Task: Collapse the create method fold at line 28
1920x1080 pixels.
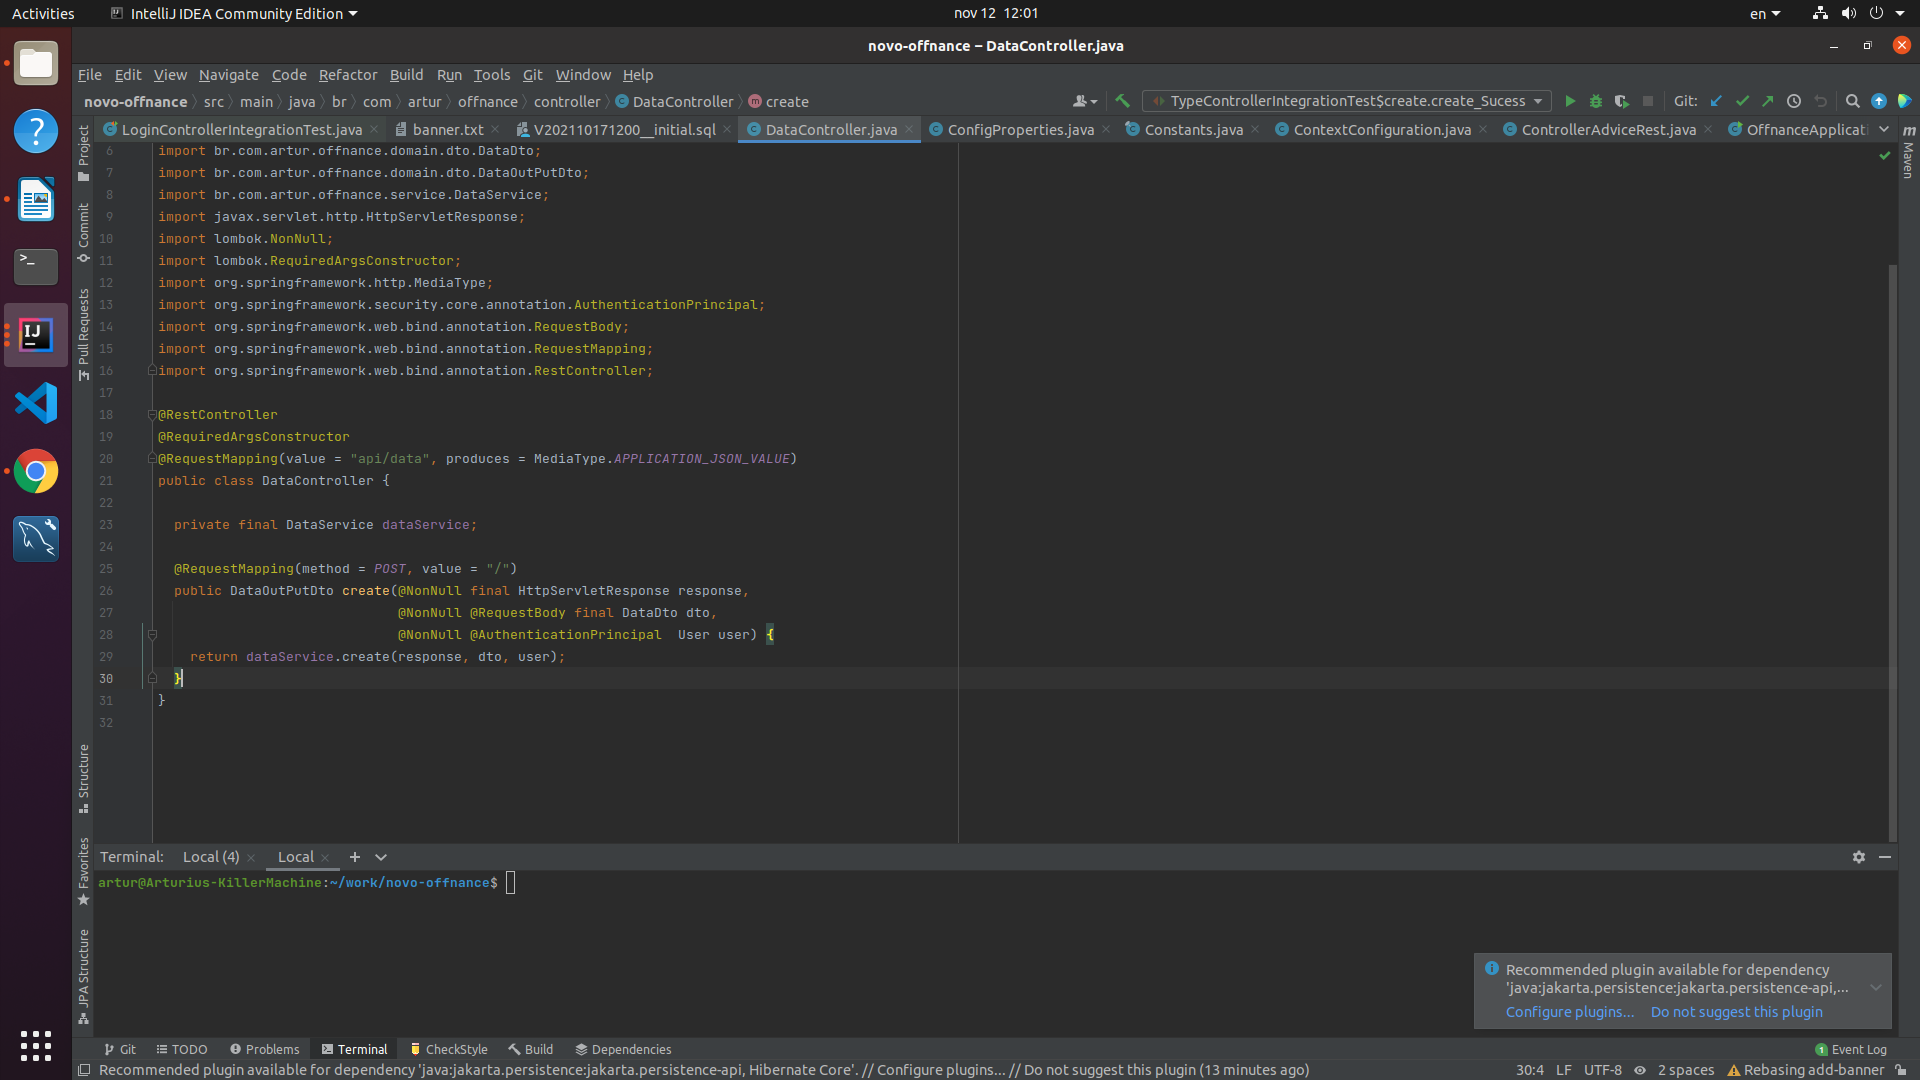Action: (152, 635)
